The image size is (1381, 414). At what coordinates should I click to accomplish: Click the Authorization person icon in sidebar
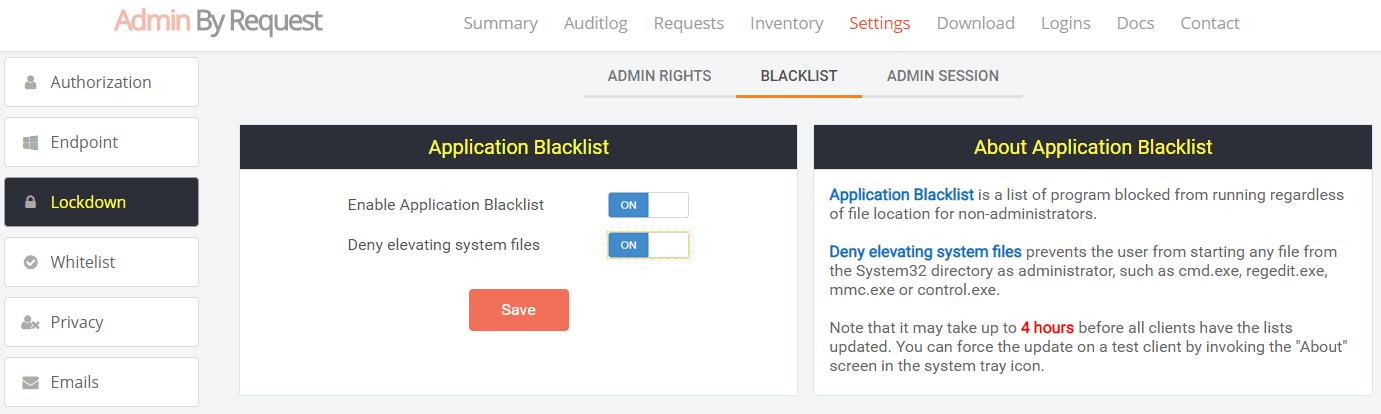(30, 82)
